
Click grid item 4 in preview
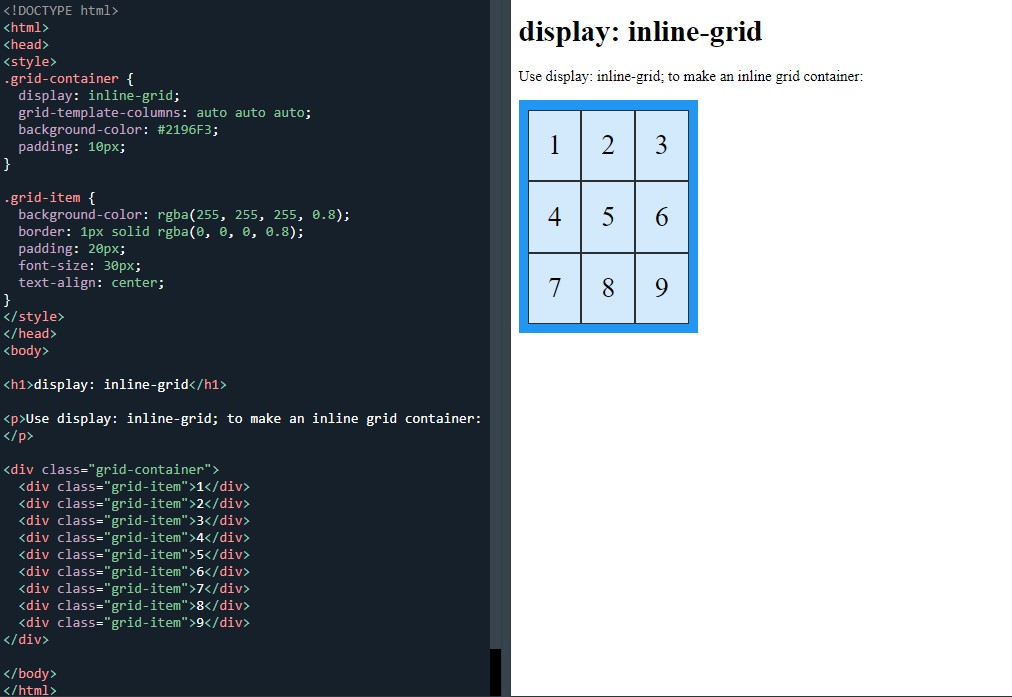(554, 217)
